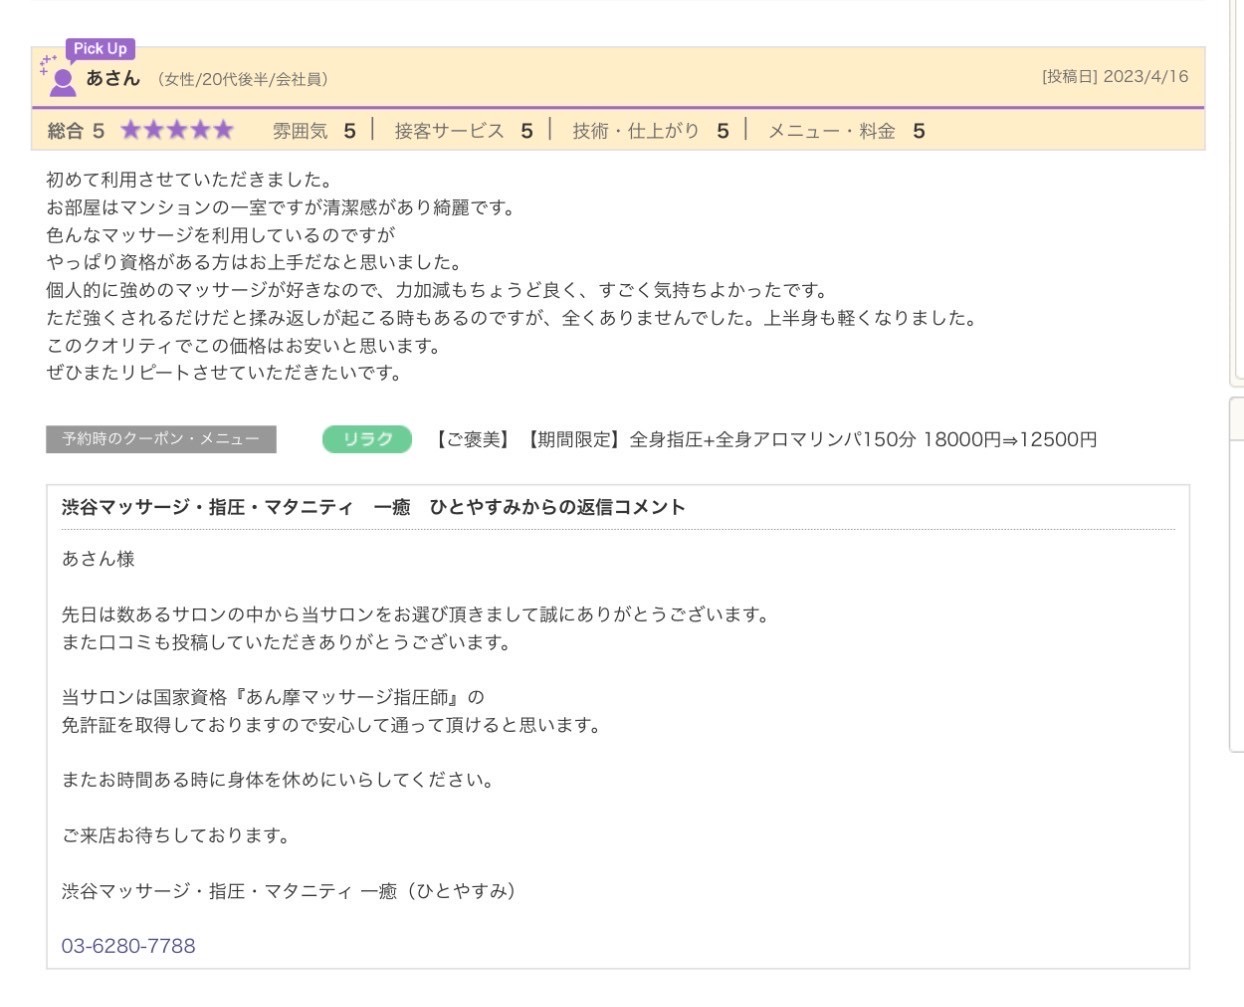Click the line このクオリティでこの価格はお安い
The height and width of the screenshot is (1007, 1244).
tap(244, 346)
